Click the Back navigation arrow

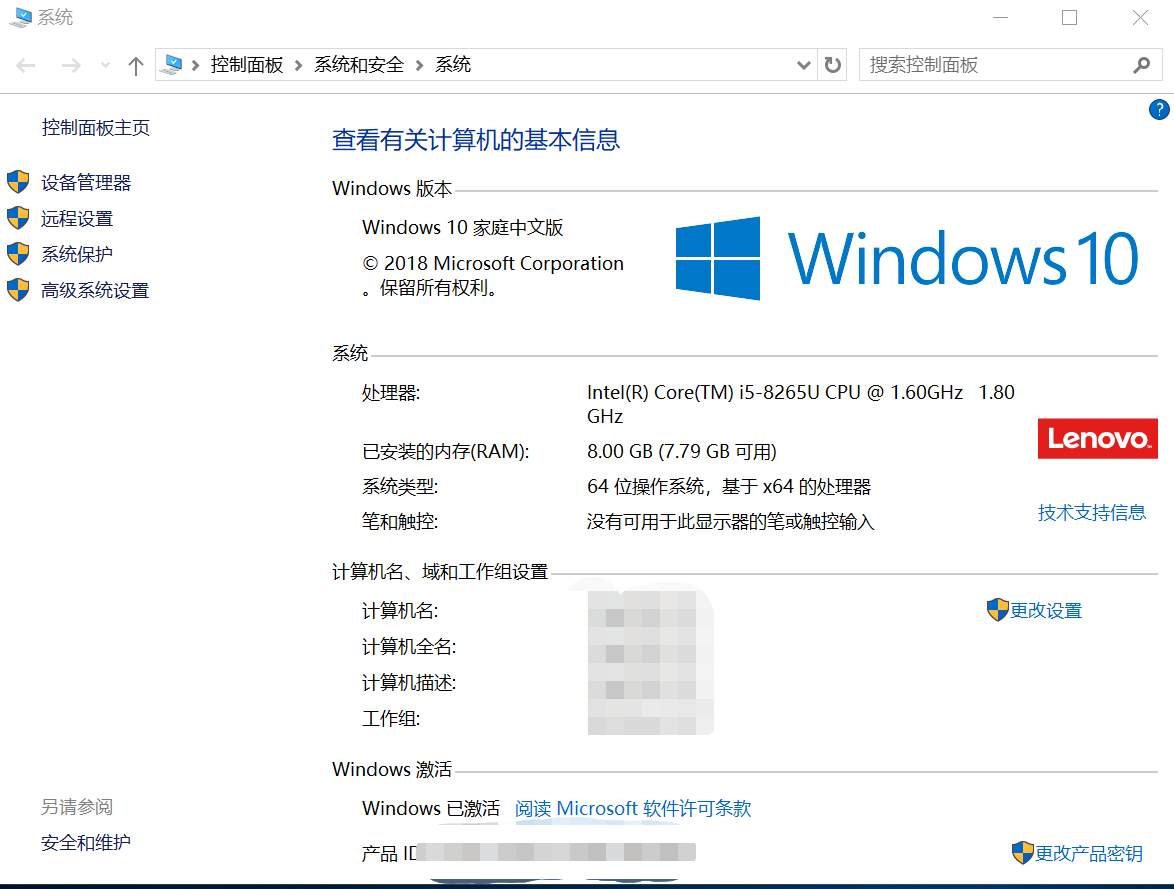(x=26, y=66)
